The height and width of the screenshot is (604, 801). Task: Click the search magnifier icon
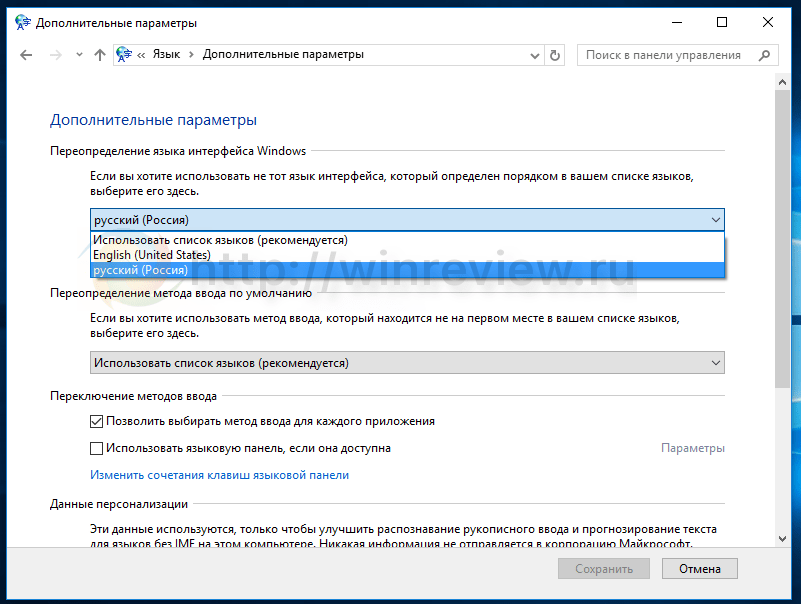click(762, 55)
